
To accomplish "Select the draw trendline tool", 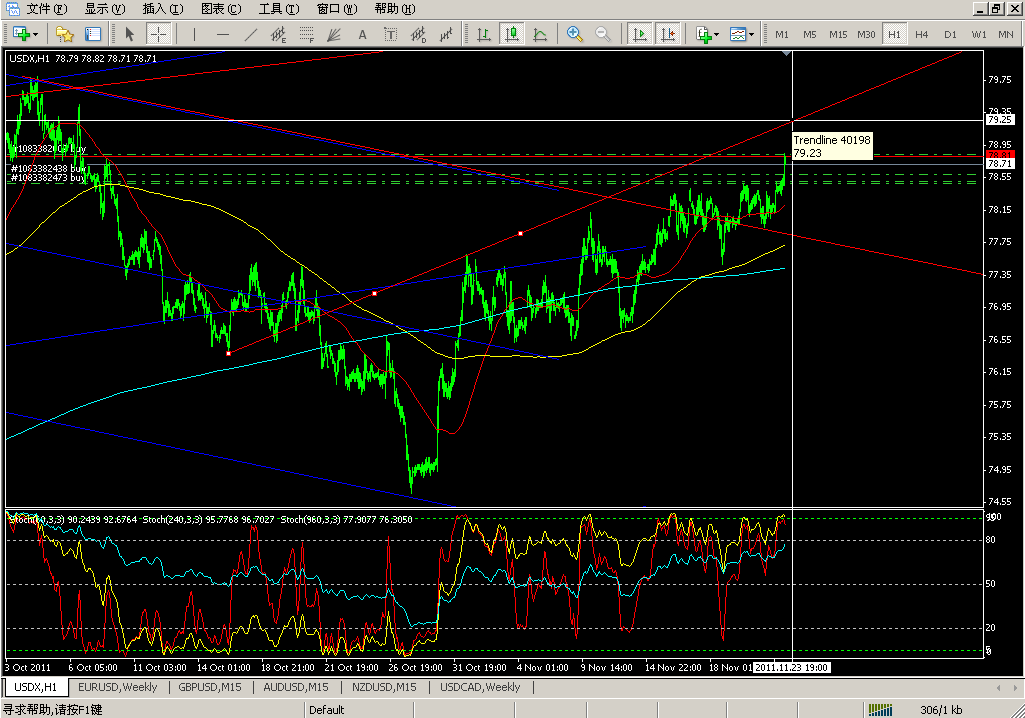I will pyautogui.click(x=251, y=34).
